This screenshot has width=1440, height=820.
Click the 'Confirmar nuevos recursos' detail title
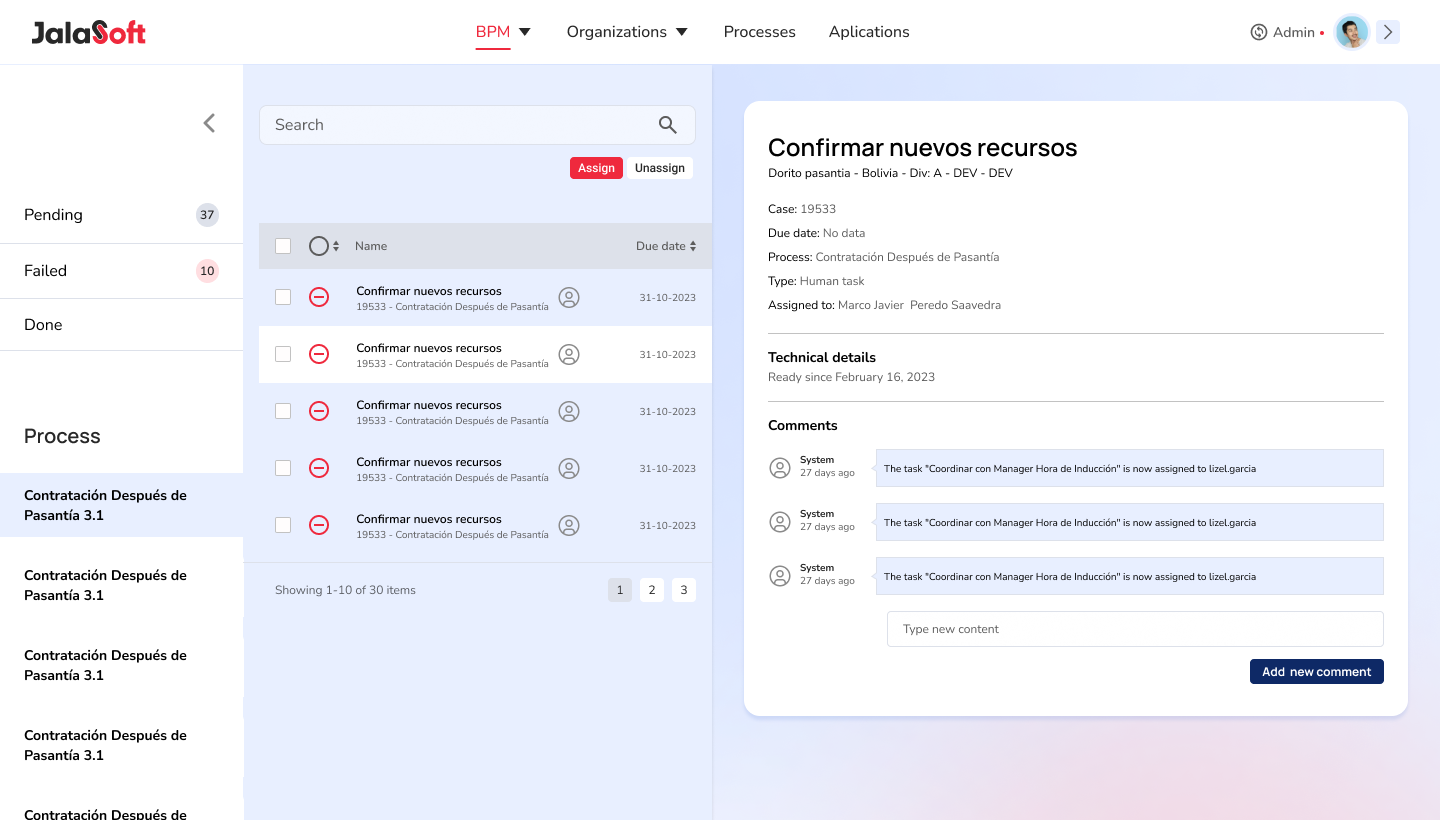point(922,148)
